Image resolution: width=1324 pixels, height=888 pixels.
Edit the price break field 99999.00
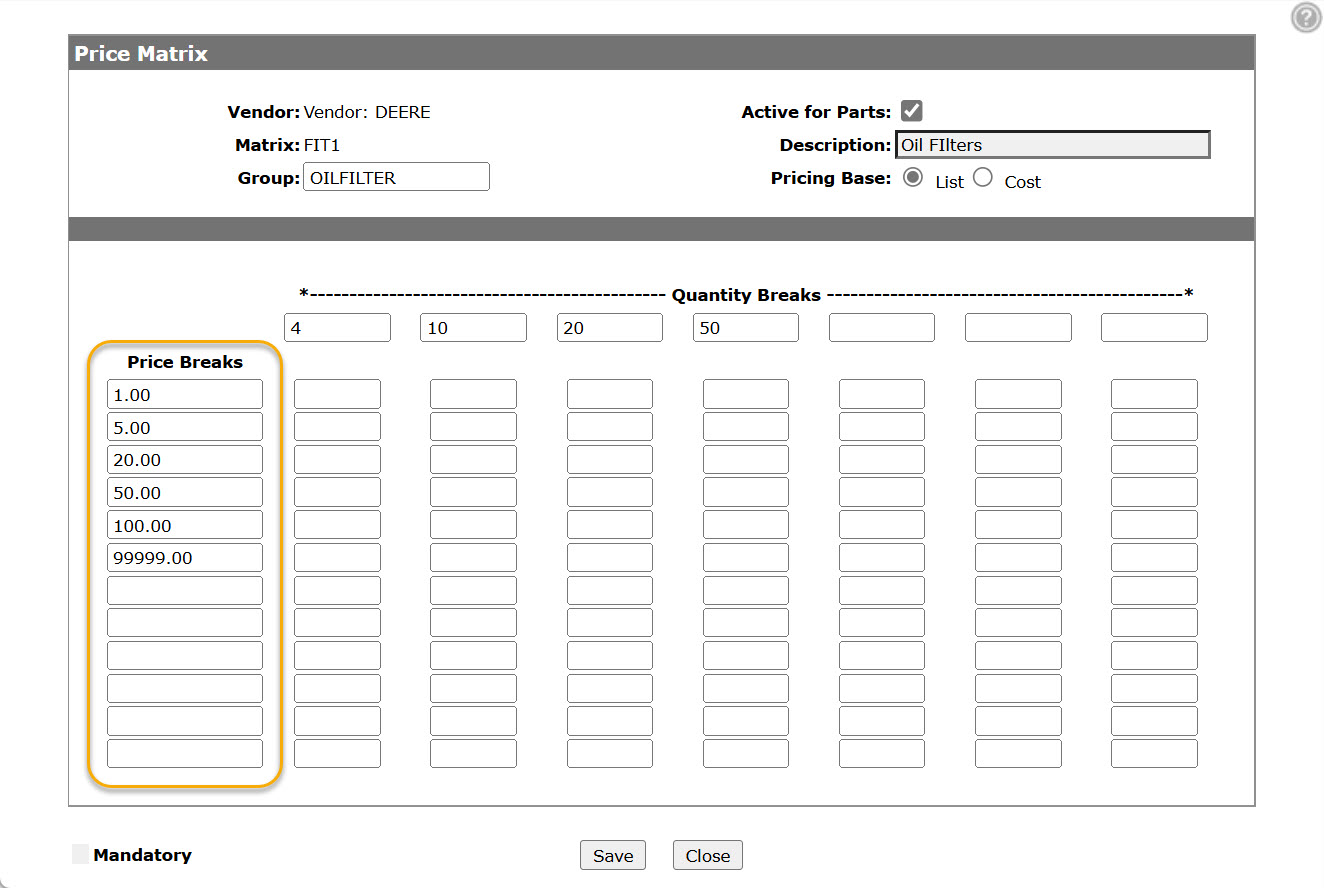185,558
